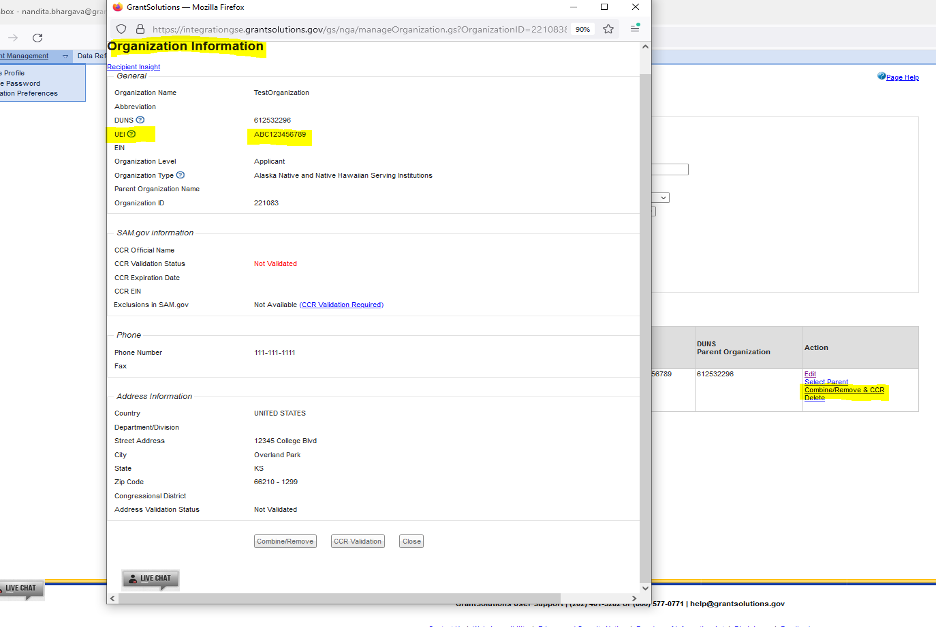Open the dropdown in the background search form
This screenshot has width=936, height=628.
click(x=660, y=198)
